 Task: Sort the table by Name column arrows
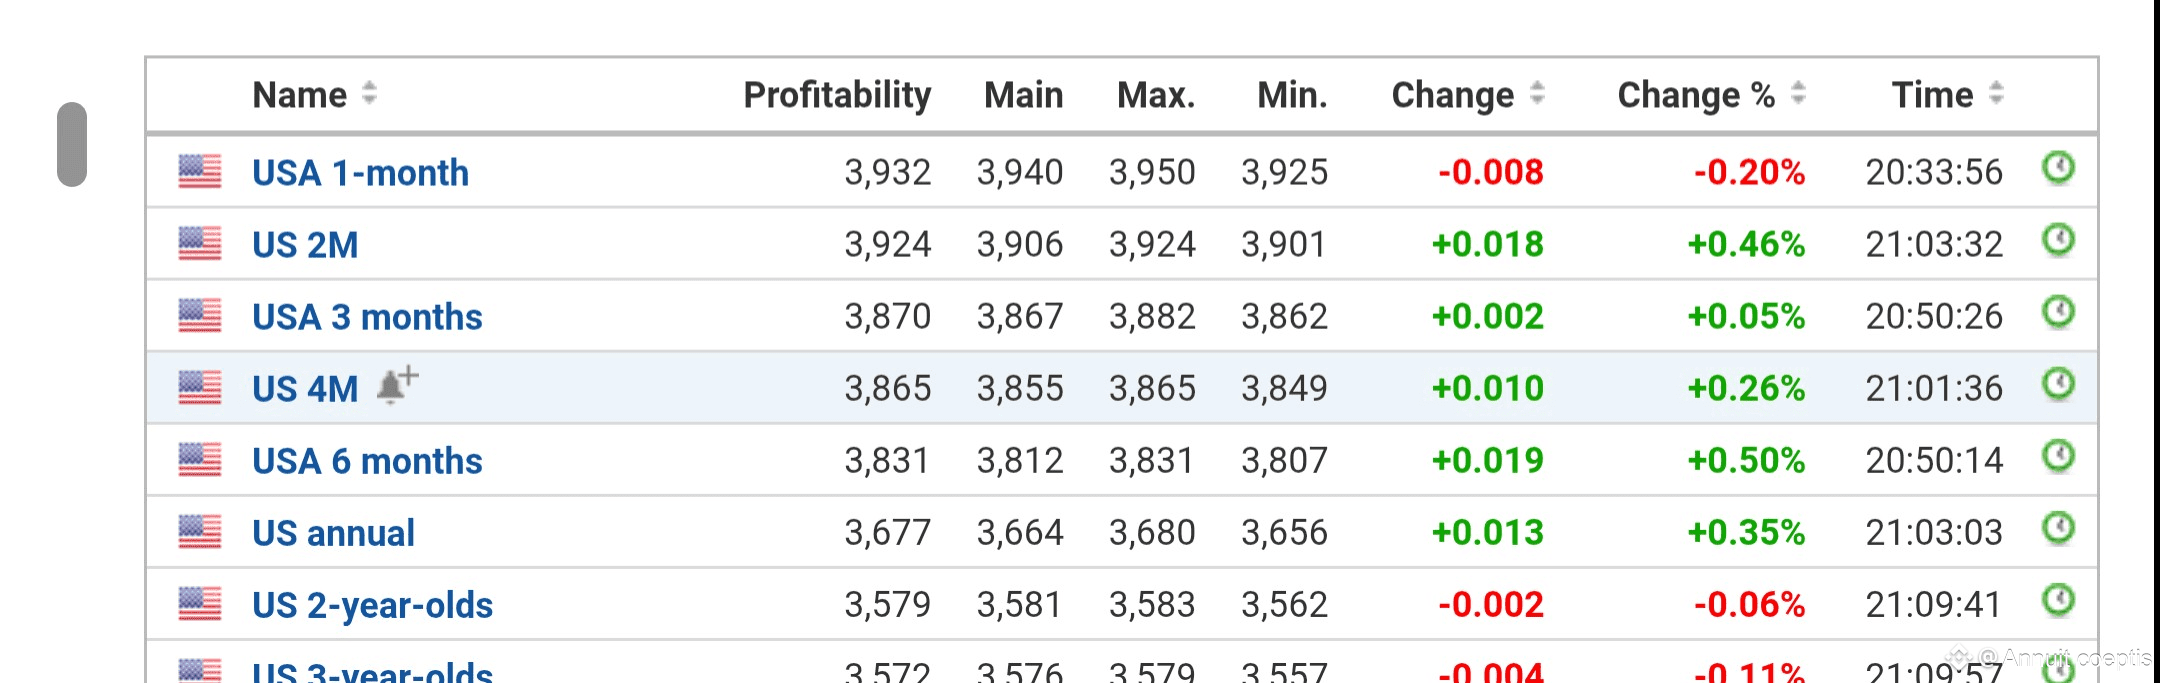tap(369, 94)
